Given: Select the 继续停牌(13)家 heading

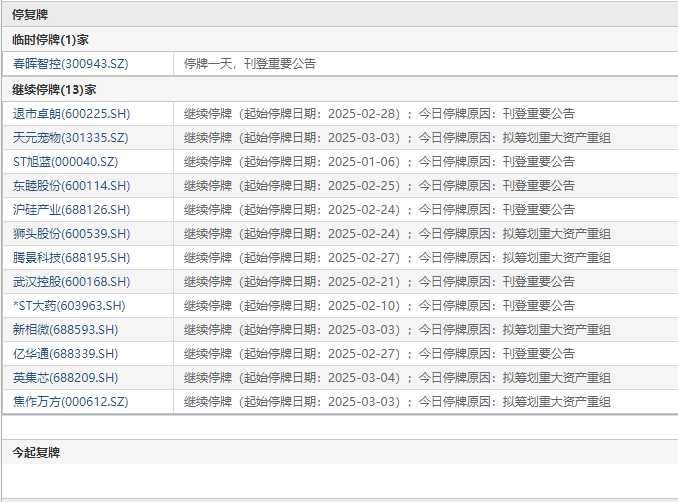Looking at the screenshot, I should click(x=54, y=90).
